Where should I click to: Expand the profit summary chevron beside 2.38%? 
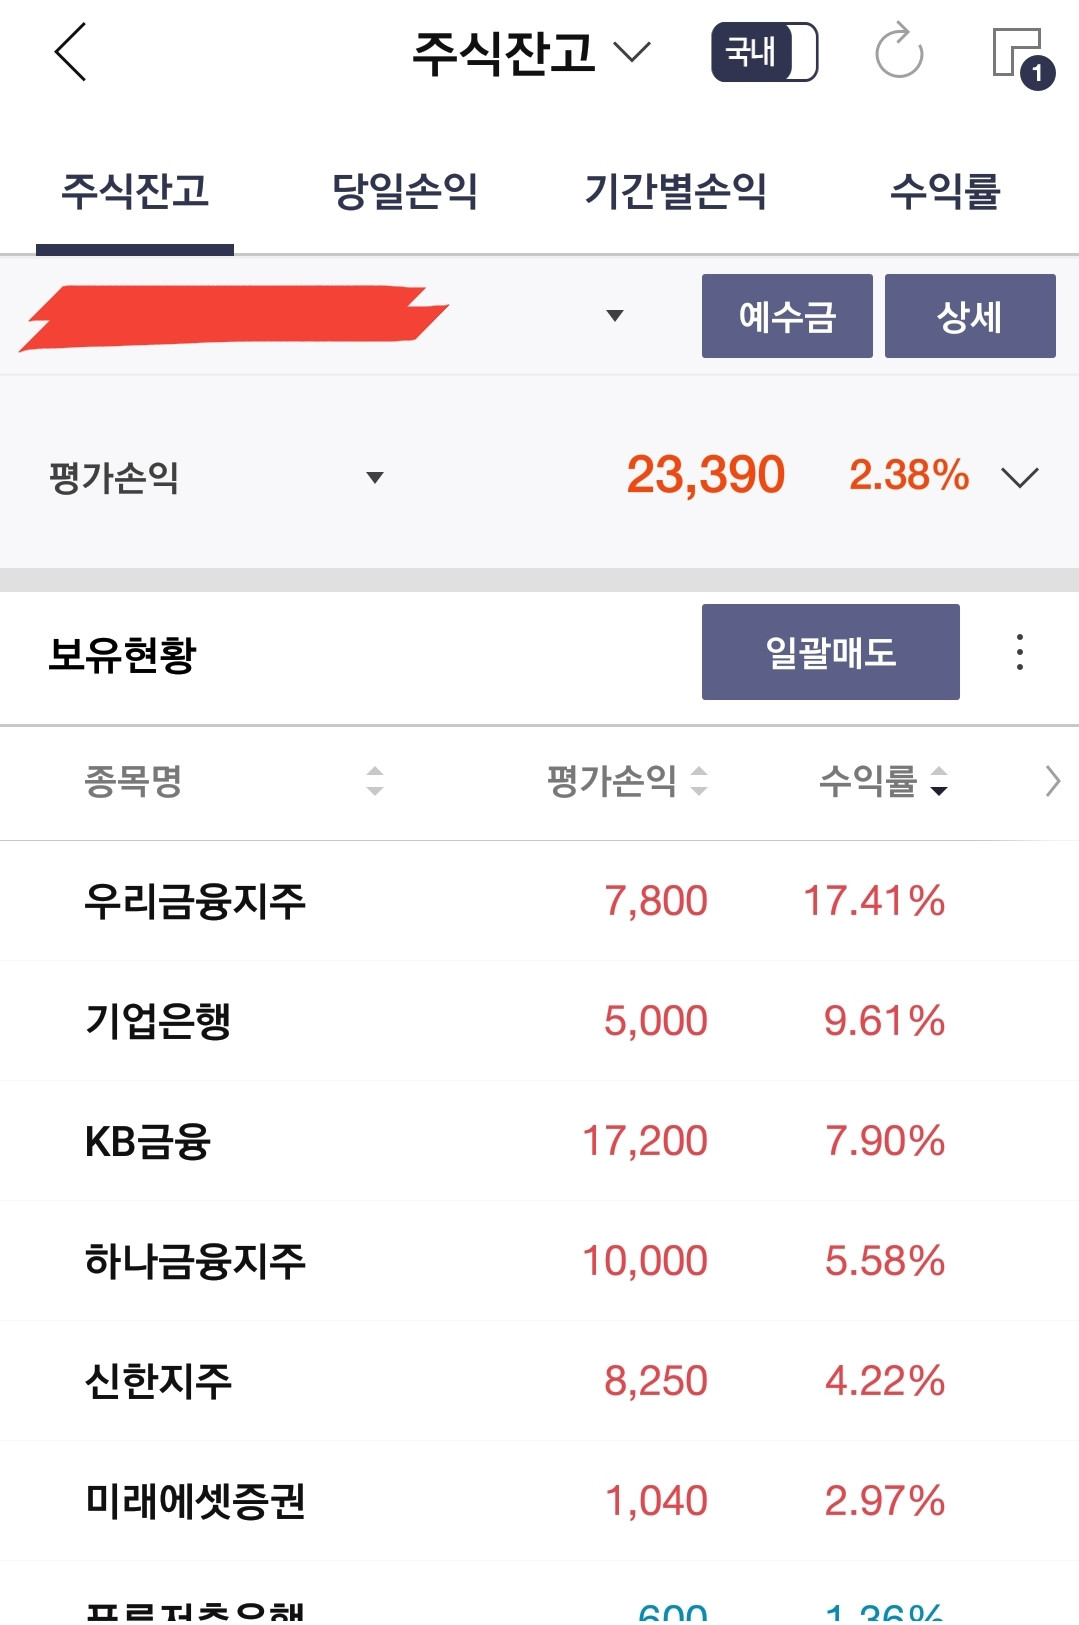pyautogui.click(x=1020, y=477)
